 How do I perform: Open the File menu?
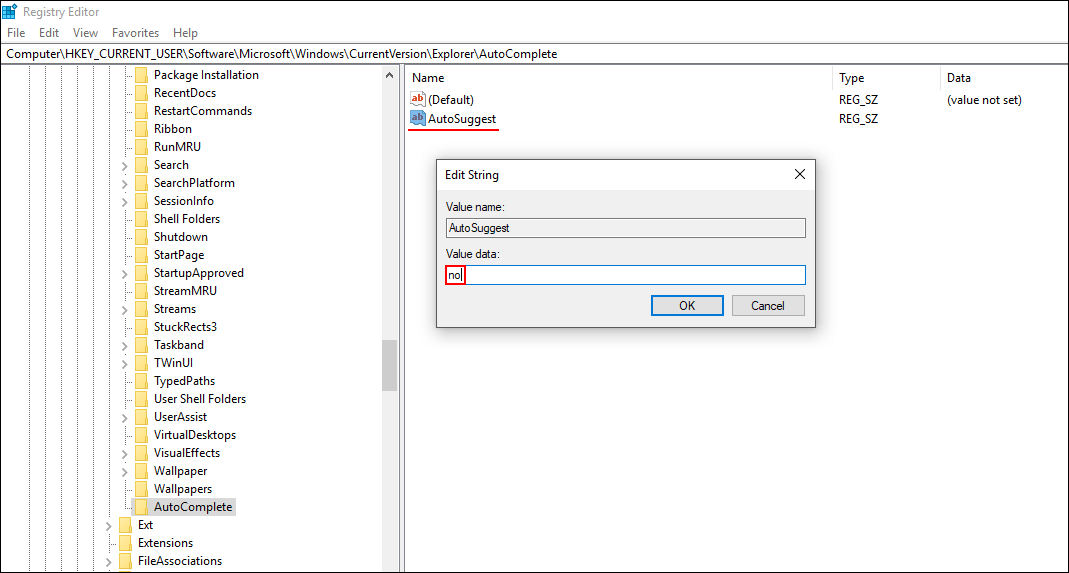tap(16, 33)
